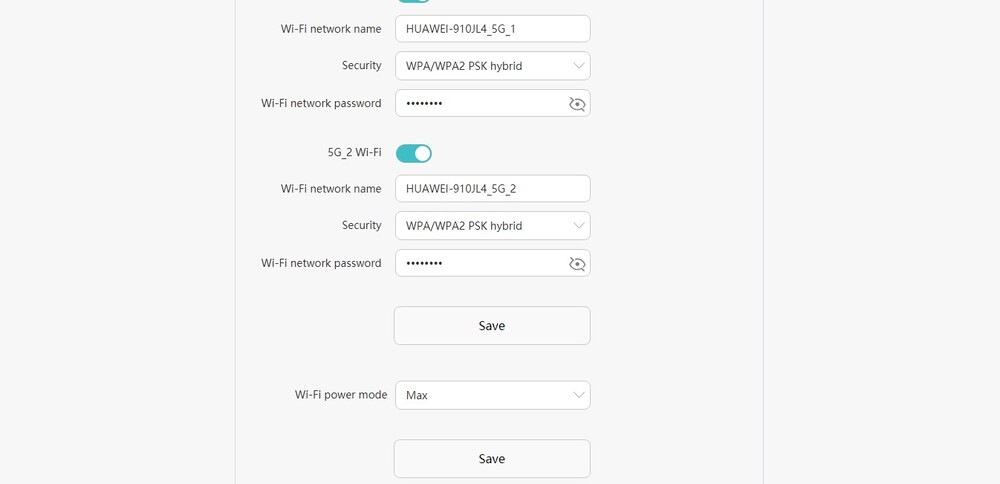The width and height of the screenshot is (1000, 484).
Task: Click chevron arrow of 5G_1 Security field
Action: 578,65
